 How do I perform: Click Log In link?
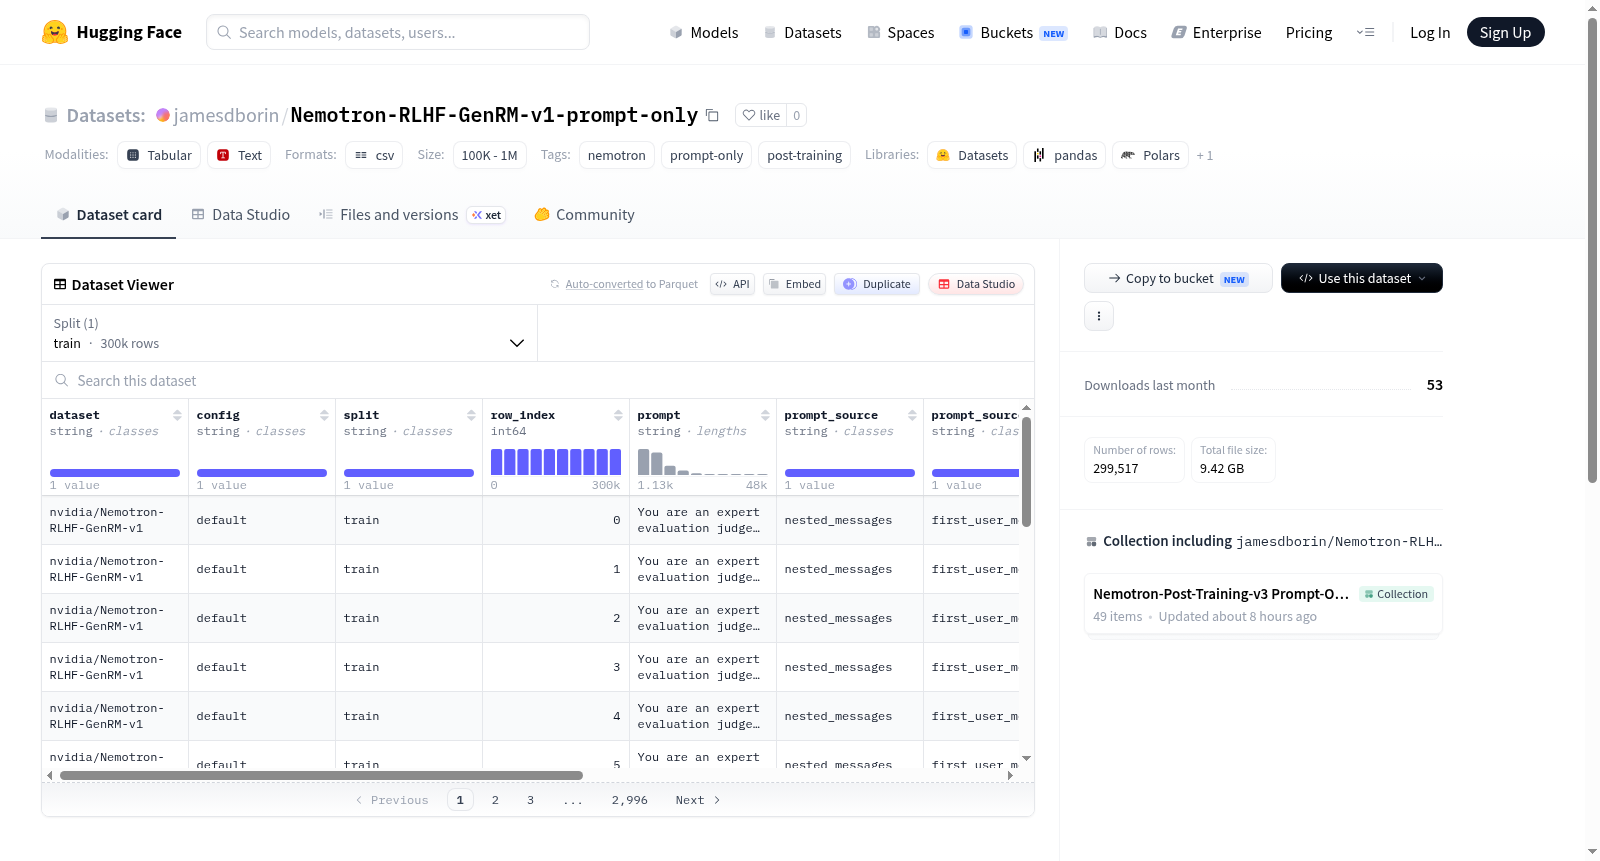(1430, 32)
